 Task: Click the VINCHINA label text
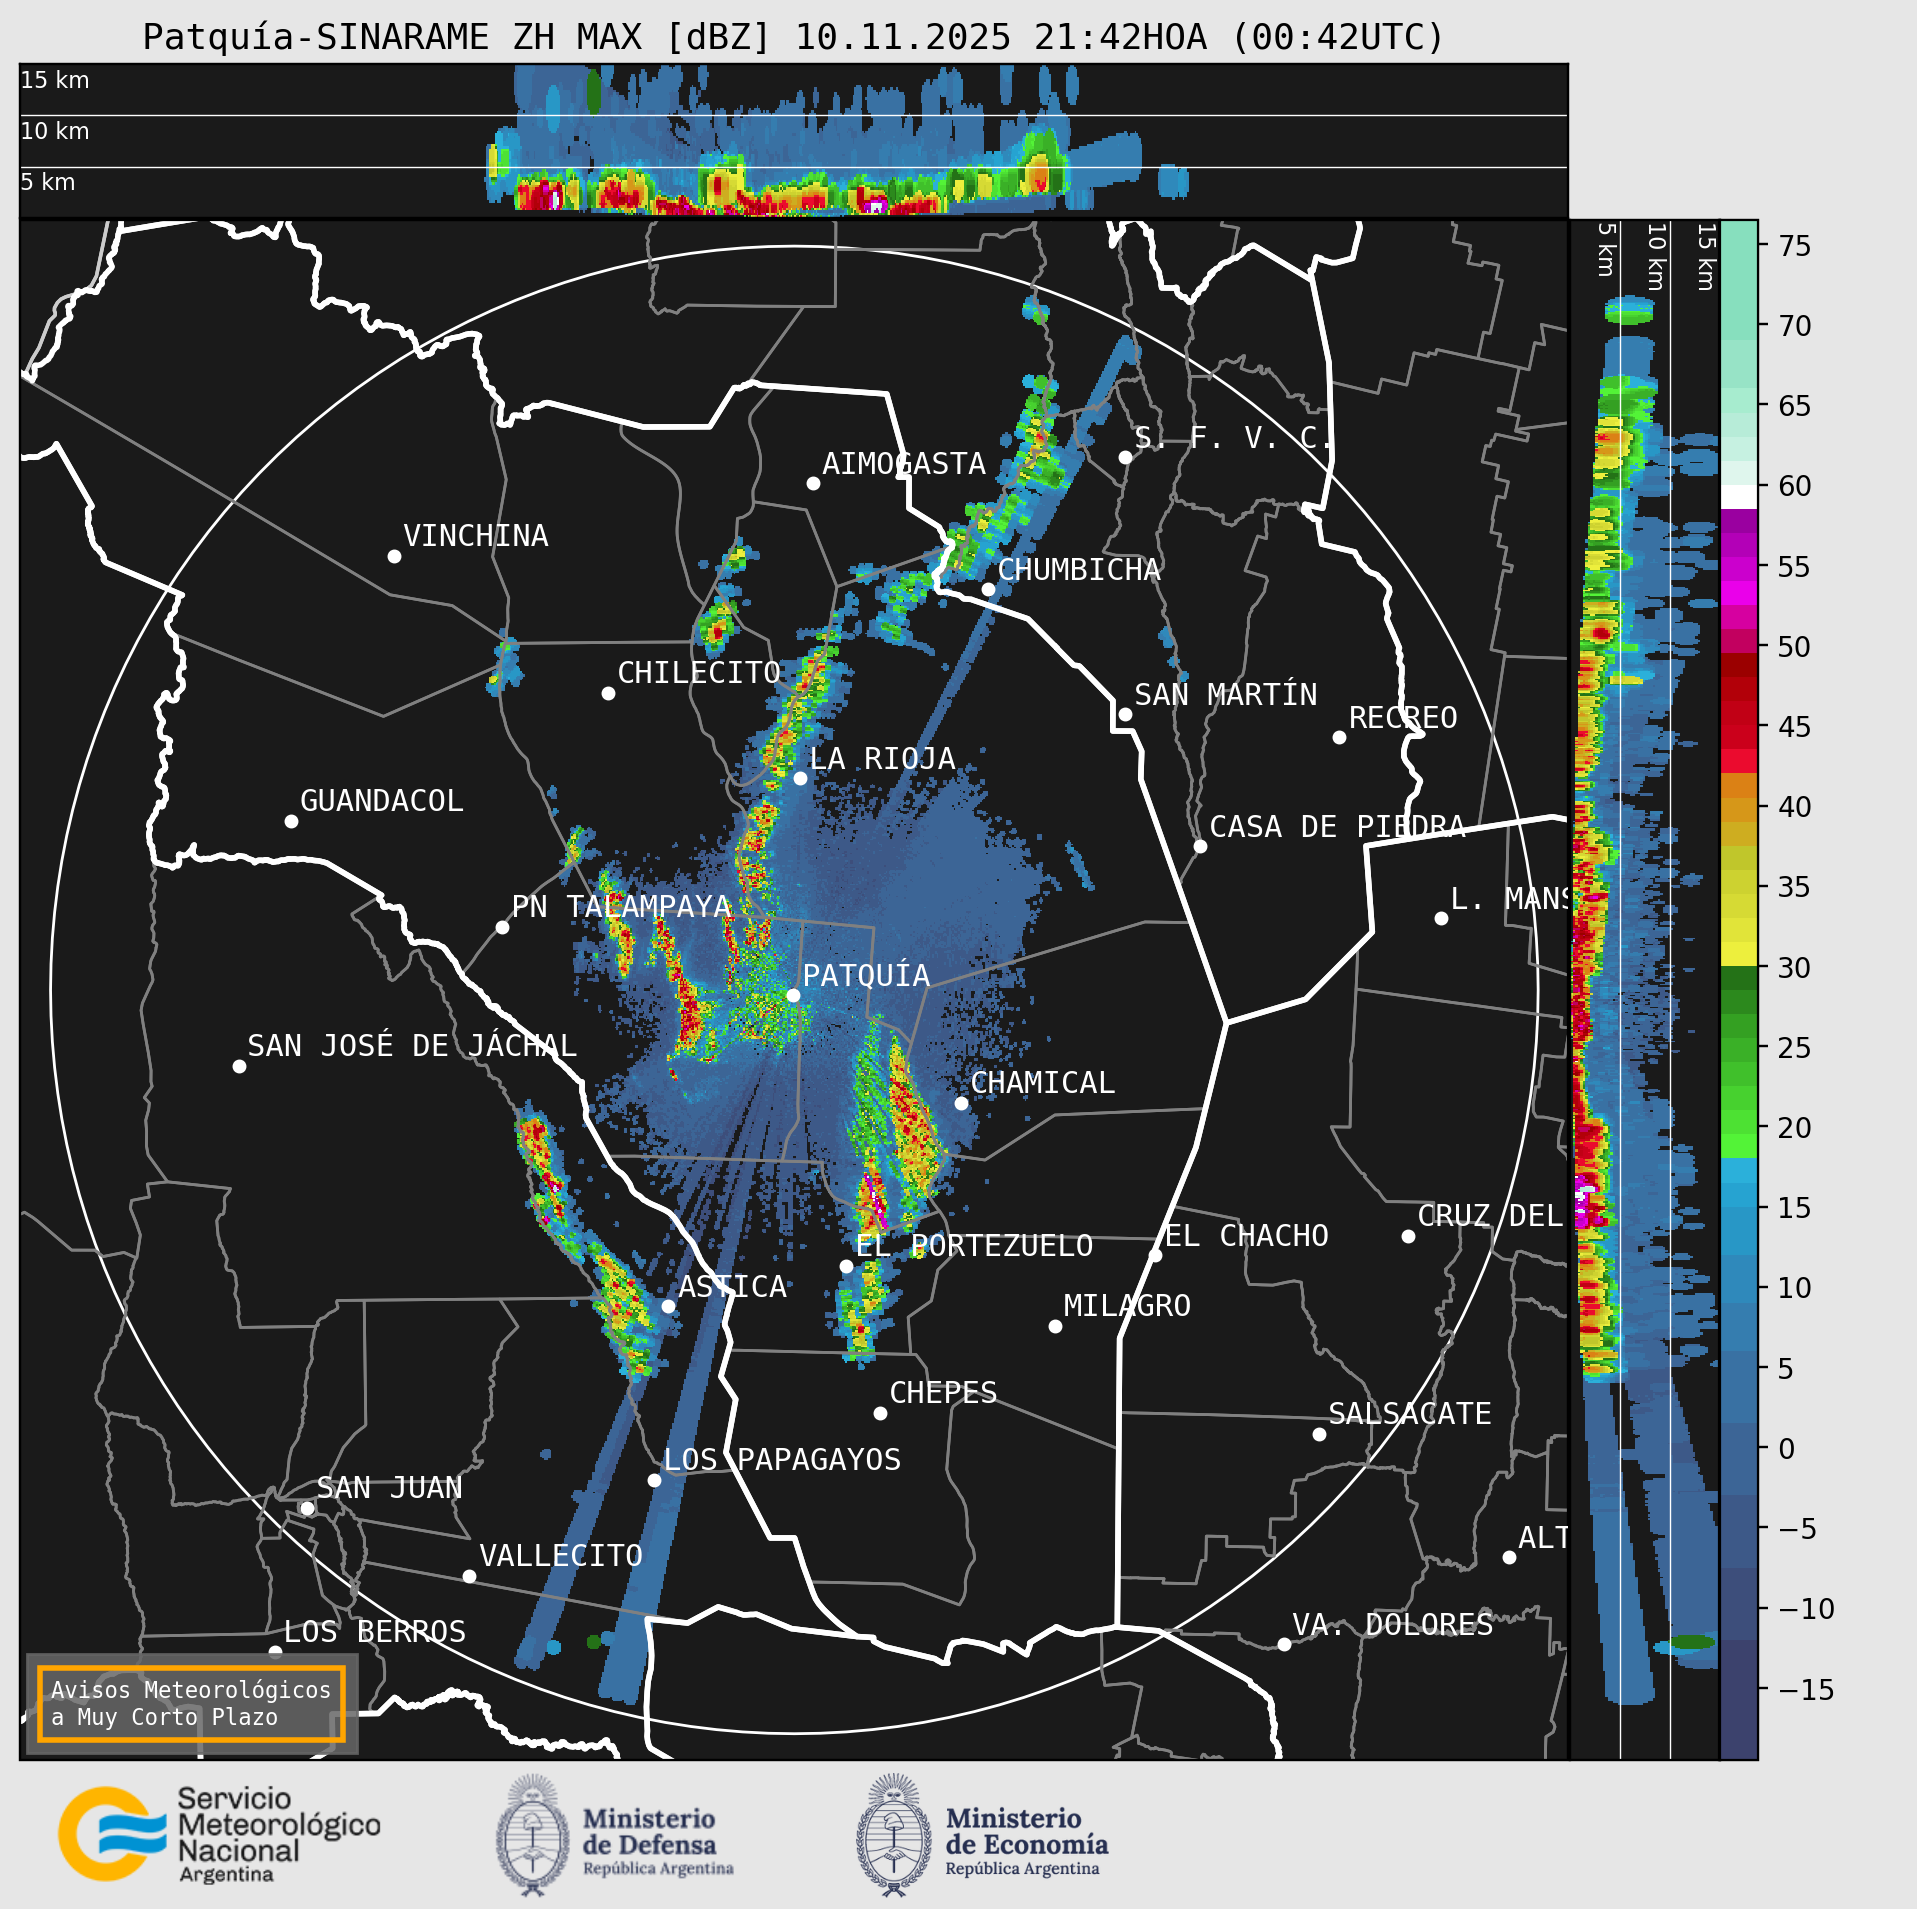pos(476,536)
